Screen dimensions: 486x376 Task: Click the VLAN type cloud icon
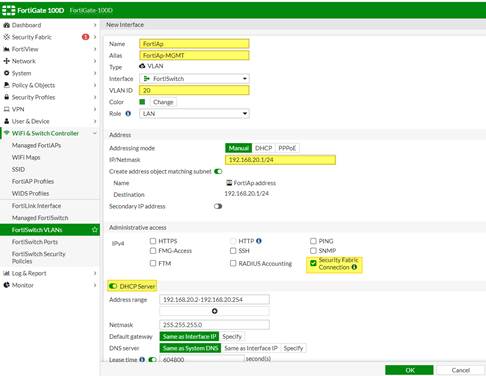point(142,66)
